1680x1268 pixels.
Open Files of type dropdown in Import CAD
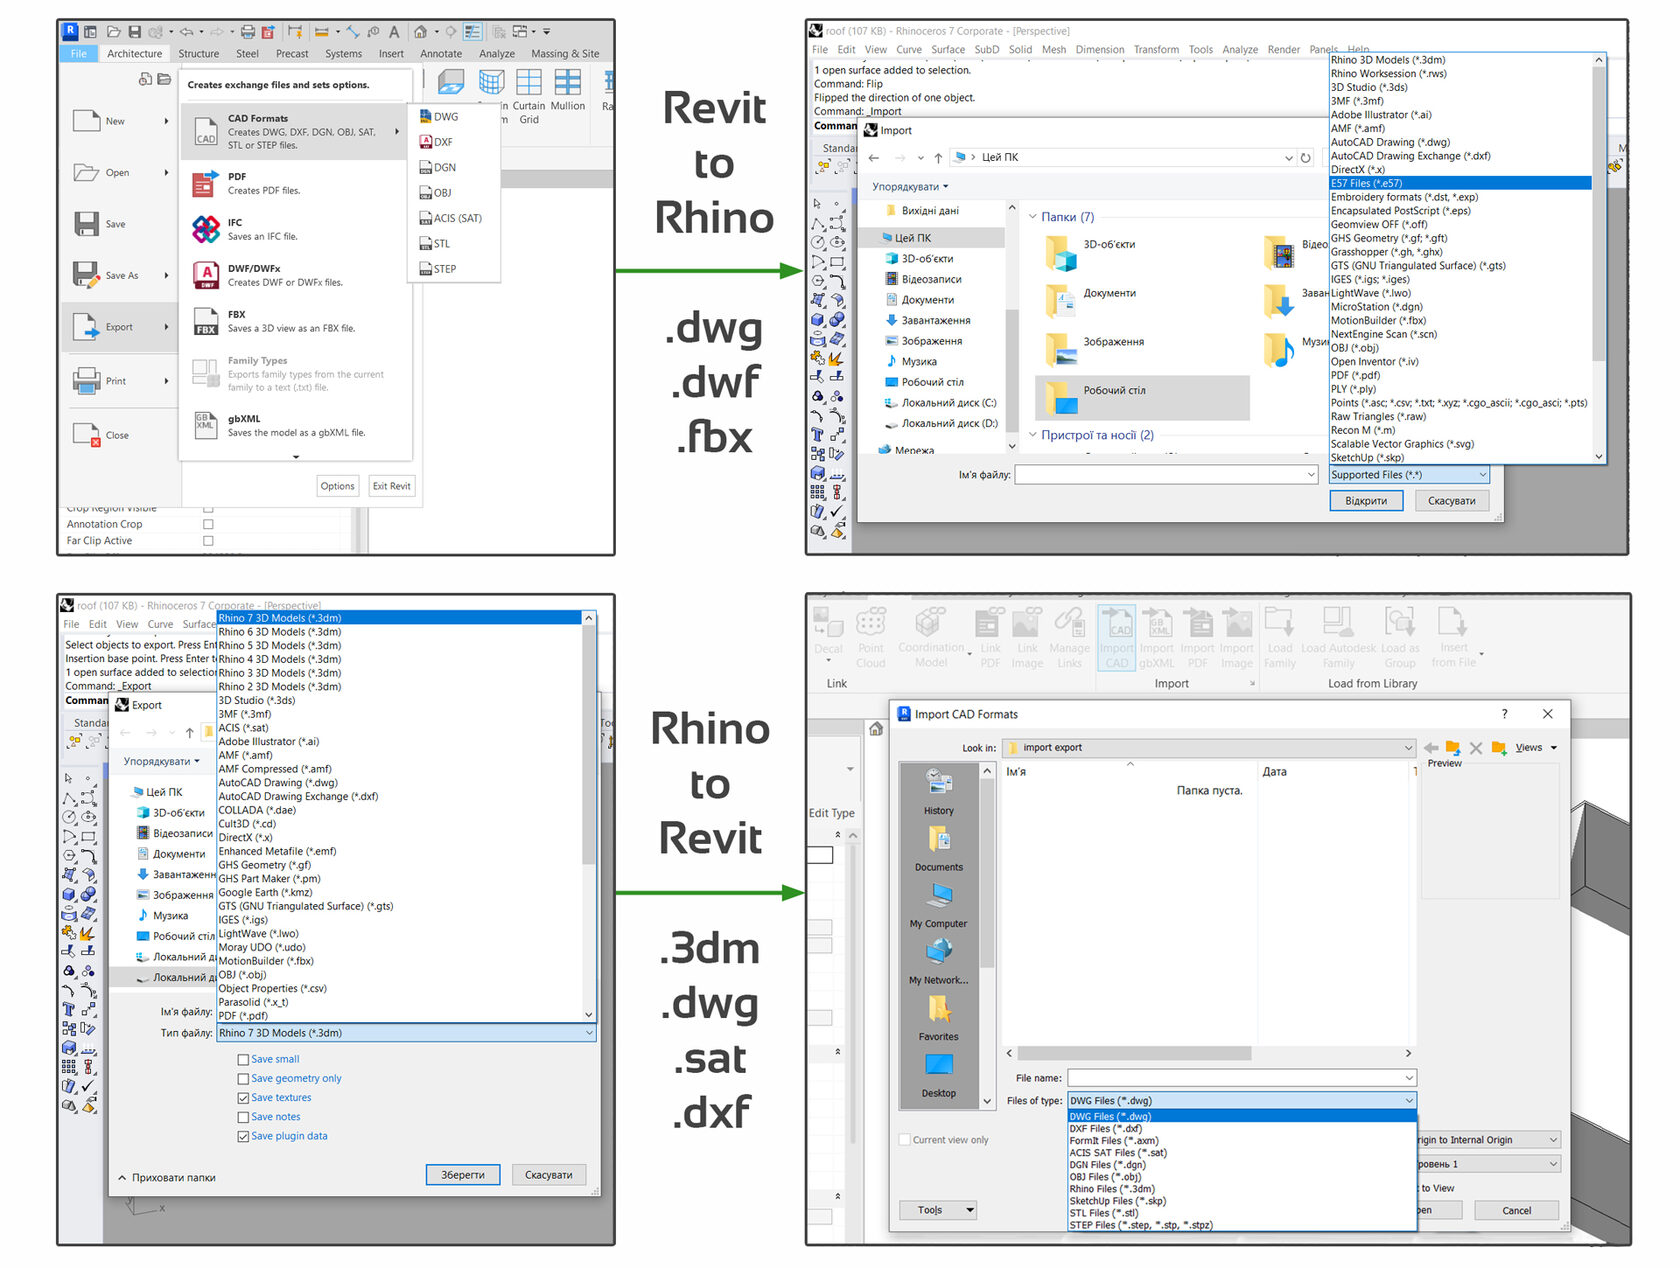point(1242,1100)
